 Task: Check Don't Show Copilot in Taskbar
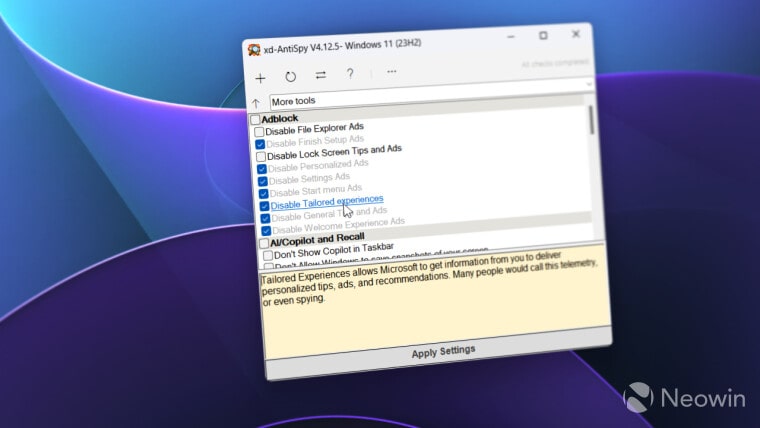click(268, 255)
